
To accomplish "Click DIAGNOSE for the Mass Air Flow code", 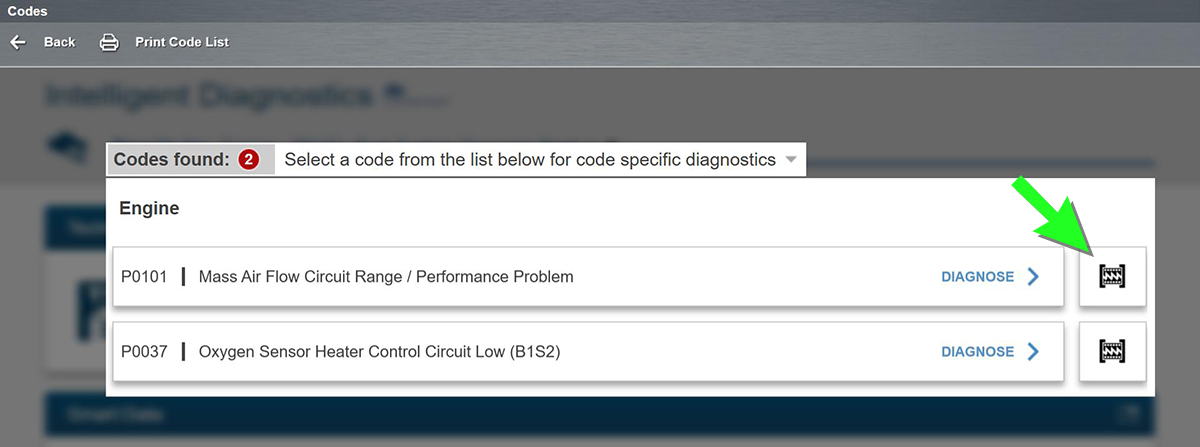I will pos(977,276).
